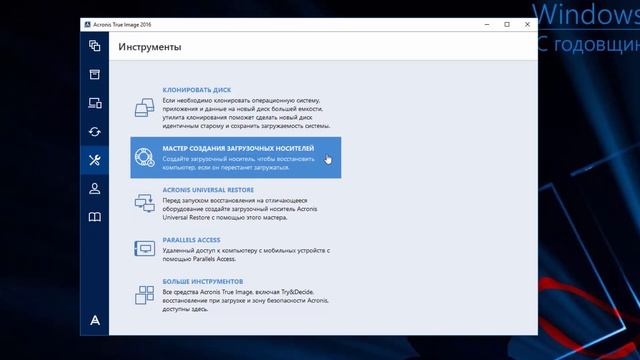640x360 pixels.
Task: Click the Acronis True Image 2016 title
Action: 122,24
